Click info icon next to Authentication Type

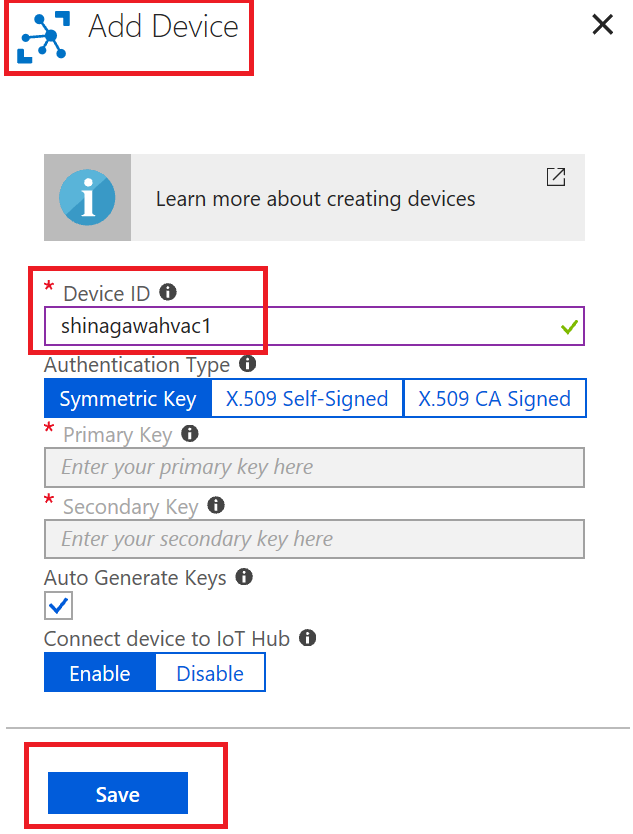[247, 364]
